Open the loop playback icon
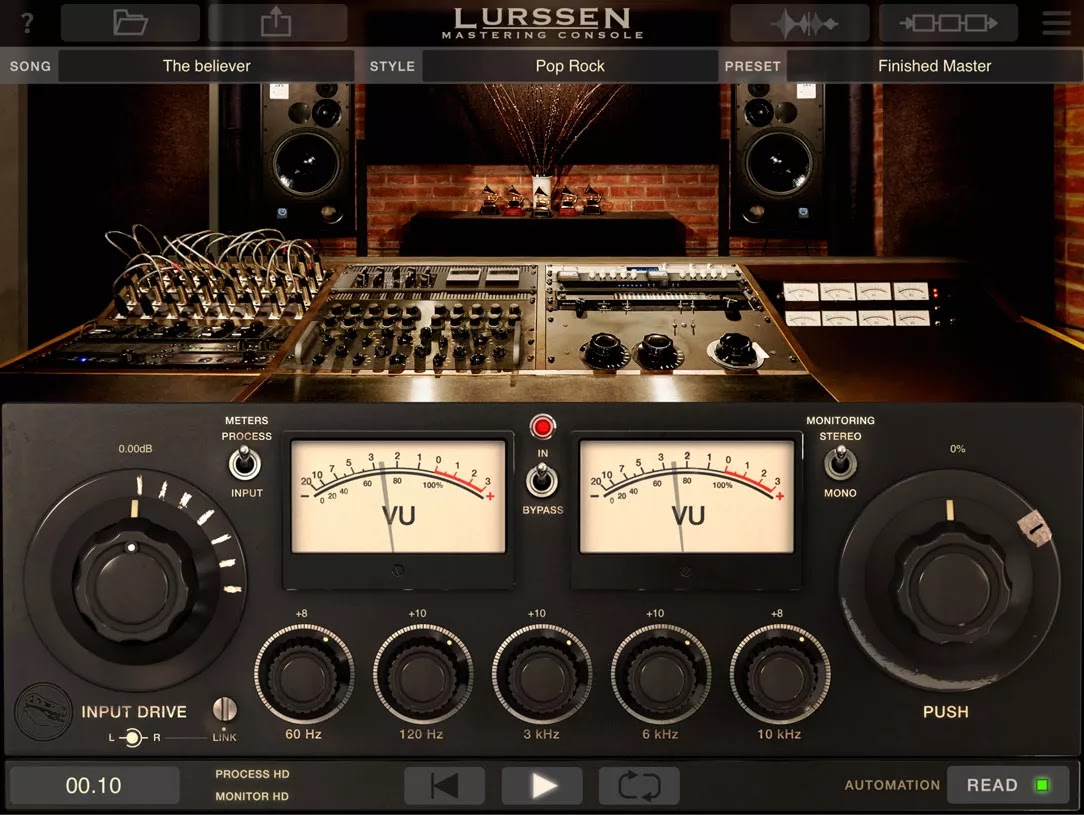The width and height of the screenshot is (1084, 815). click(639, 785)
